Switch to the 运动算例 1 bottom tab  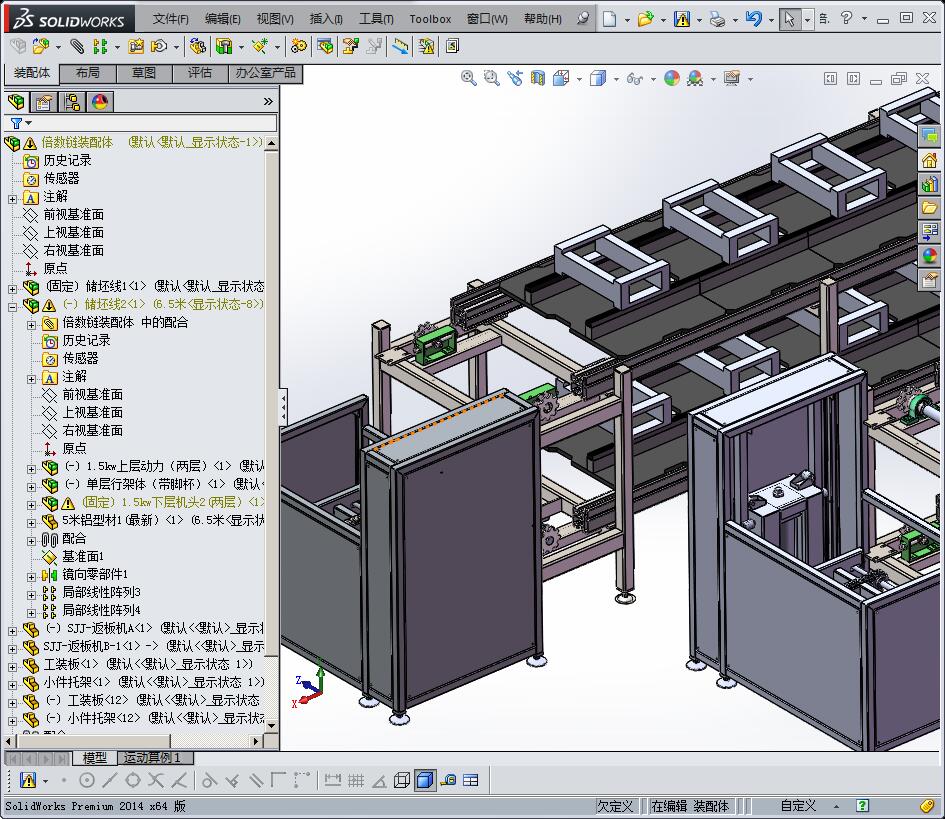[x=152, y=758]
